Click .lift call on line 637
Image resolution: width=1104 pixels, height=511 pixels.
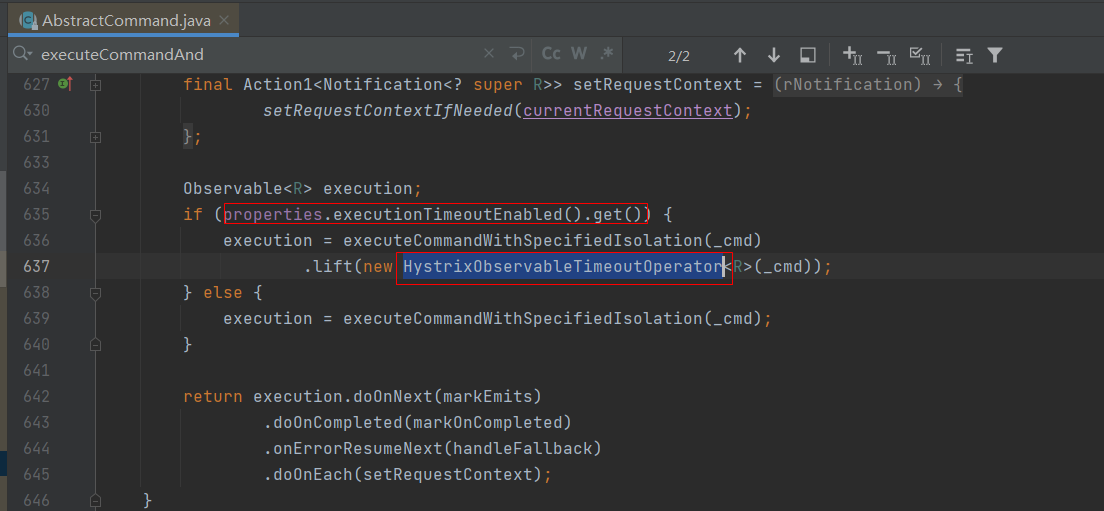[x=328, y=267]
